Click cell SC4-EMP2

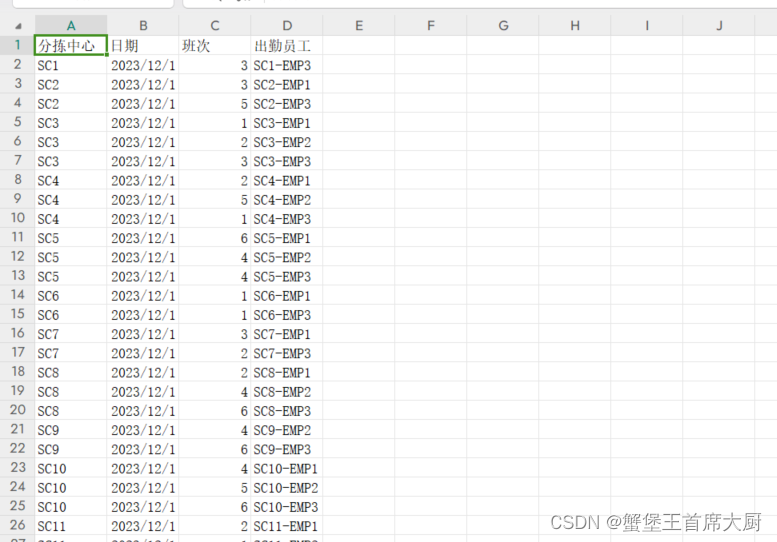click(x=287, y=200)
